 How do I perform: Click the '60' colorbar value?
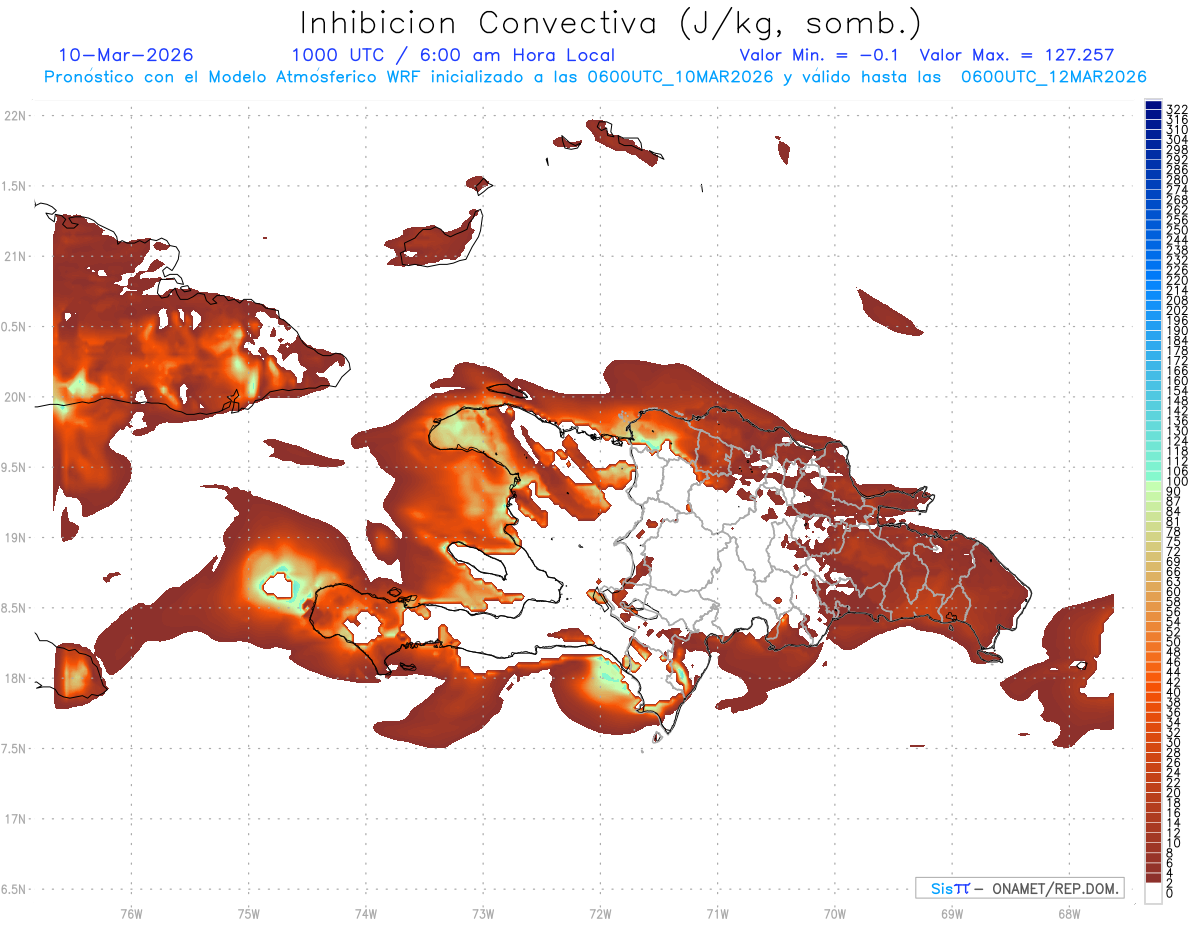pos(1173,591)
